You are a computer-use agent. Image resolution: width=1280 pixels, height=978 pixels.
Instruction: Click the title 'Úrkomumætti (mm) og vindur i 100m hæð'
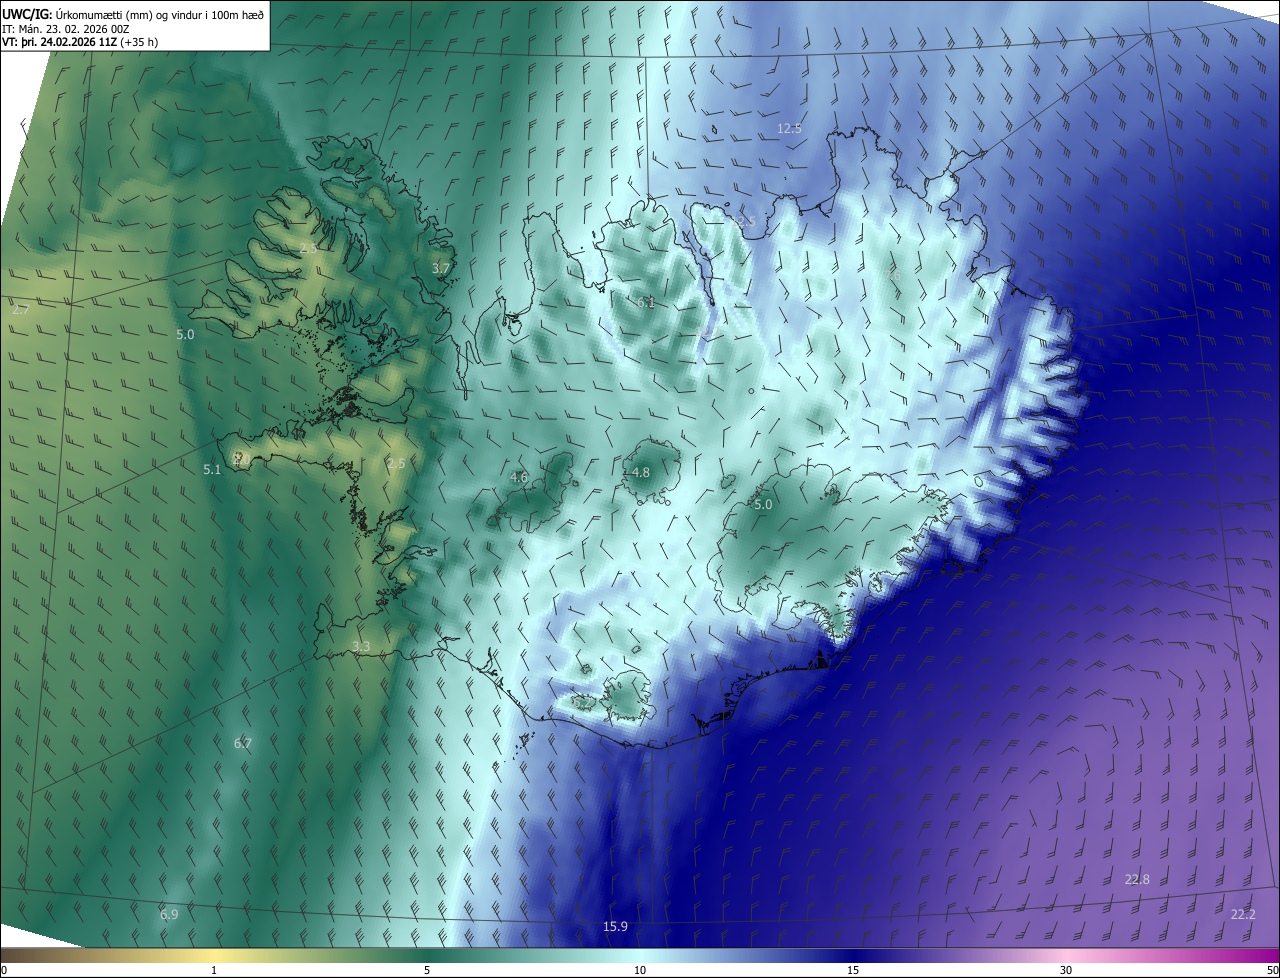click(159, 14)
